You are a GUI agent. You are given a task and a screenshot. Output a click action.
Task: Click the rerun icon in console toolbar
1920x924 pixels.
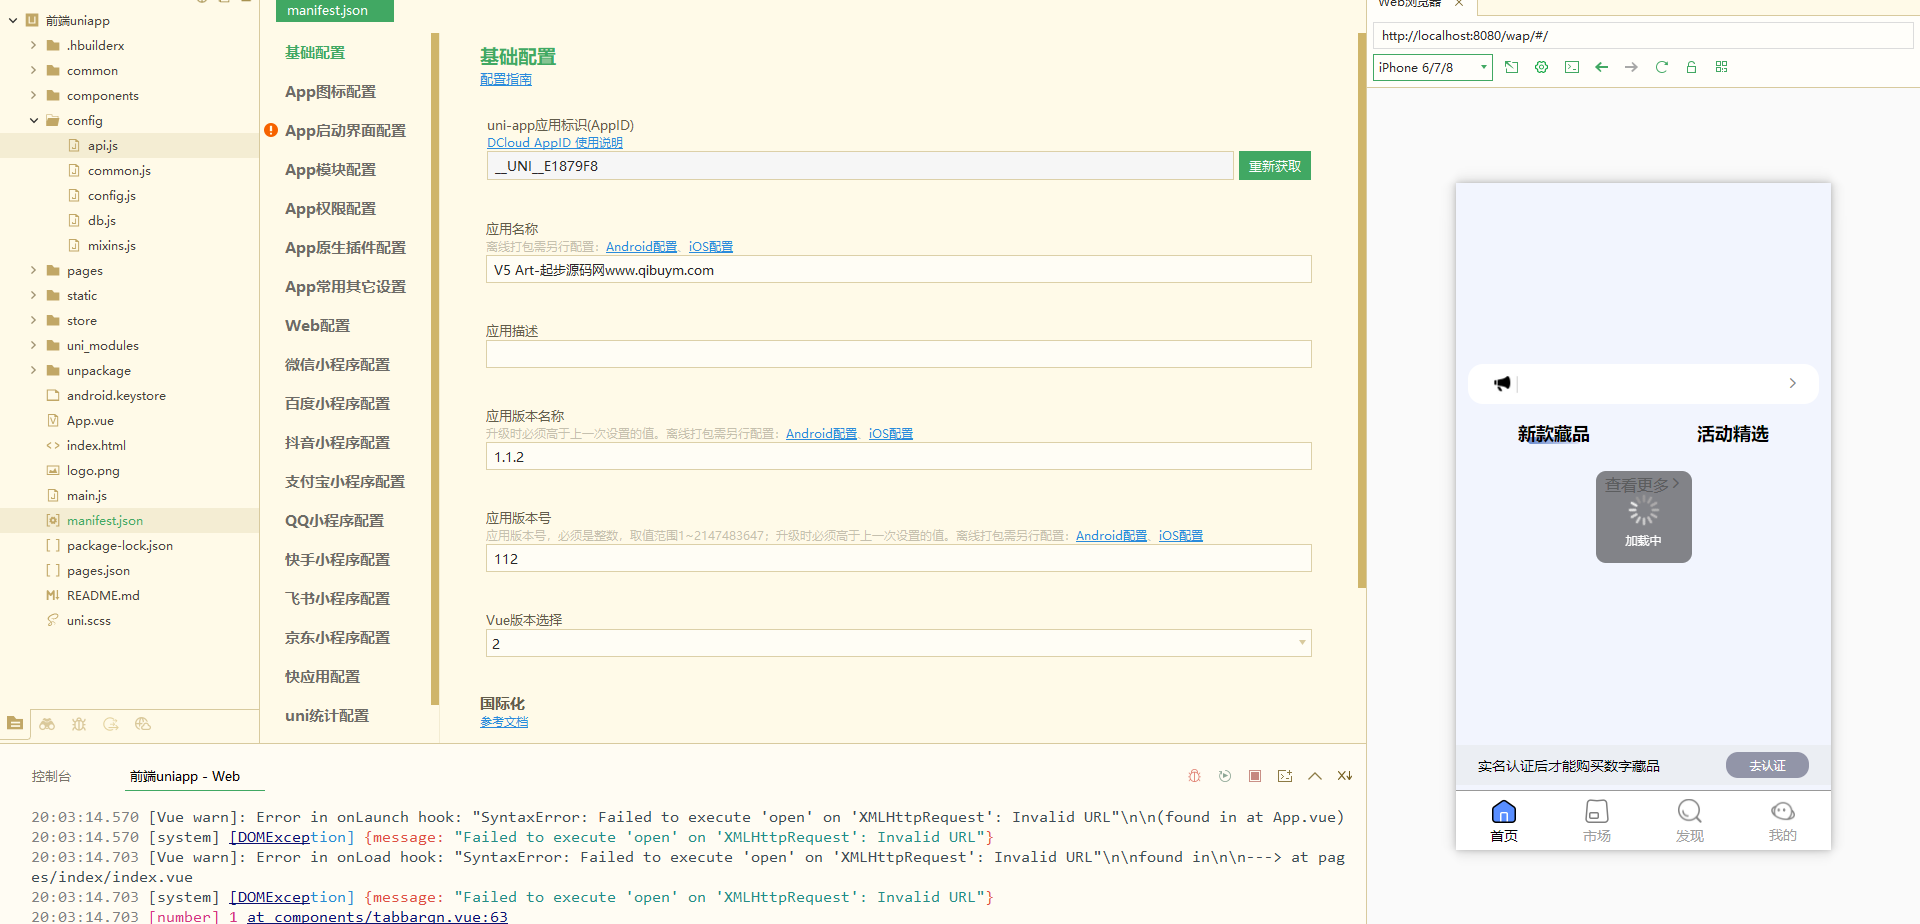tap(1225, 776)
